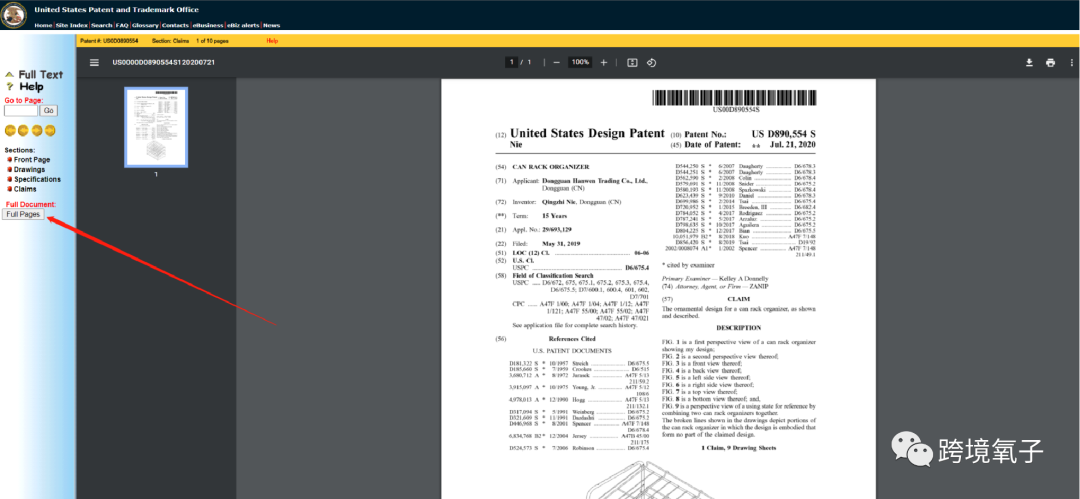This screenshot has height=499, width=1080.
Task: Click the barcode at top of patent
Action: pos(736,98)
